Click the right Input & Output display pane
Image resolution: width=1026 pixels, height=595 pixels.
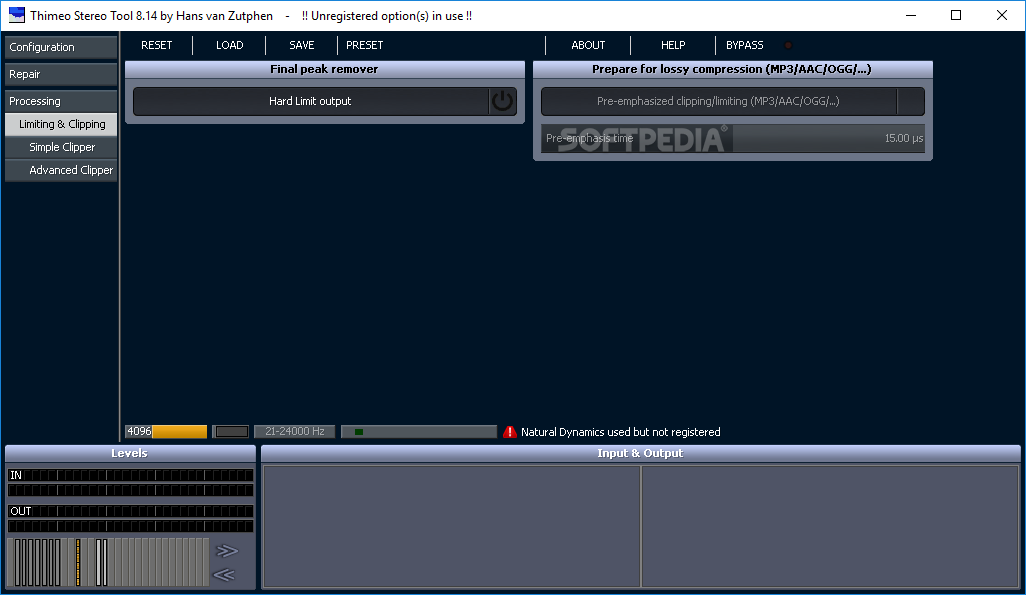click(830, 526)
